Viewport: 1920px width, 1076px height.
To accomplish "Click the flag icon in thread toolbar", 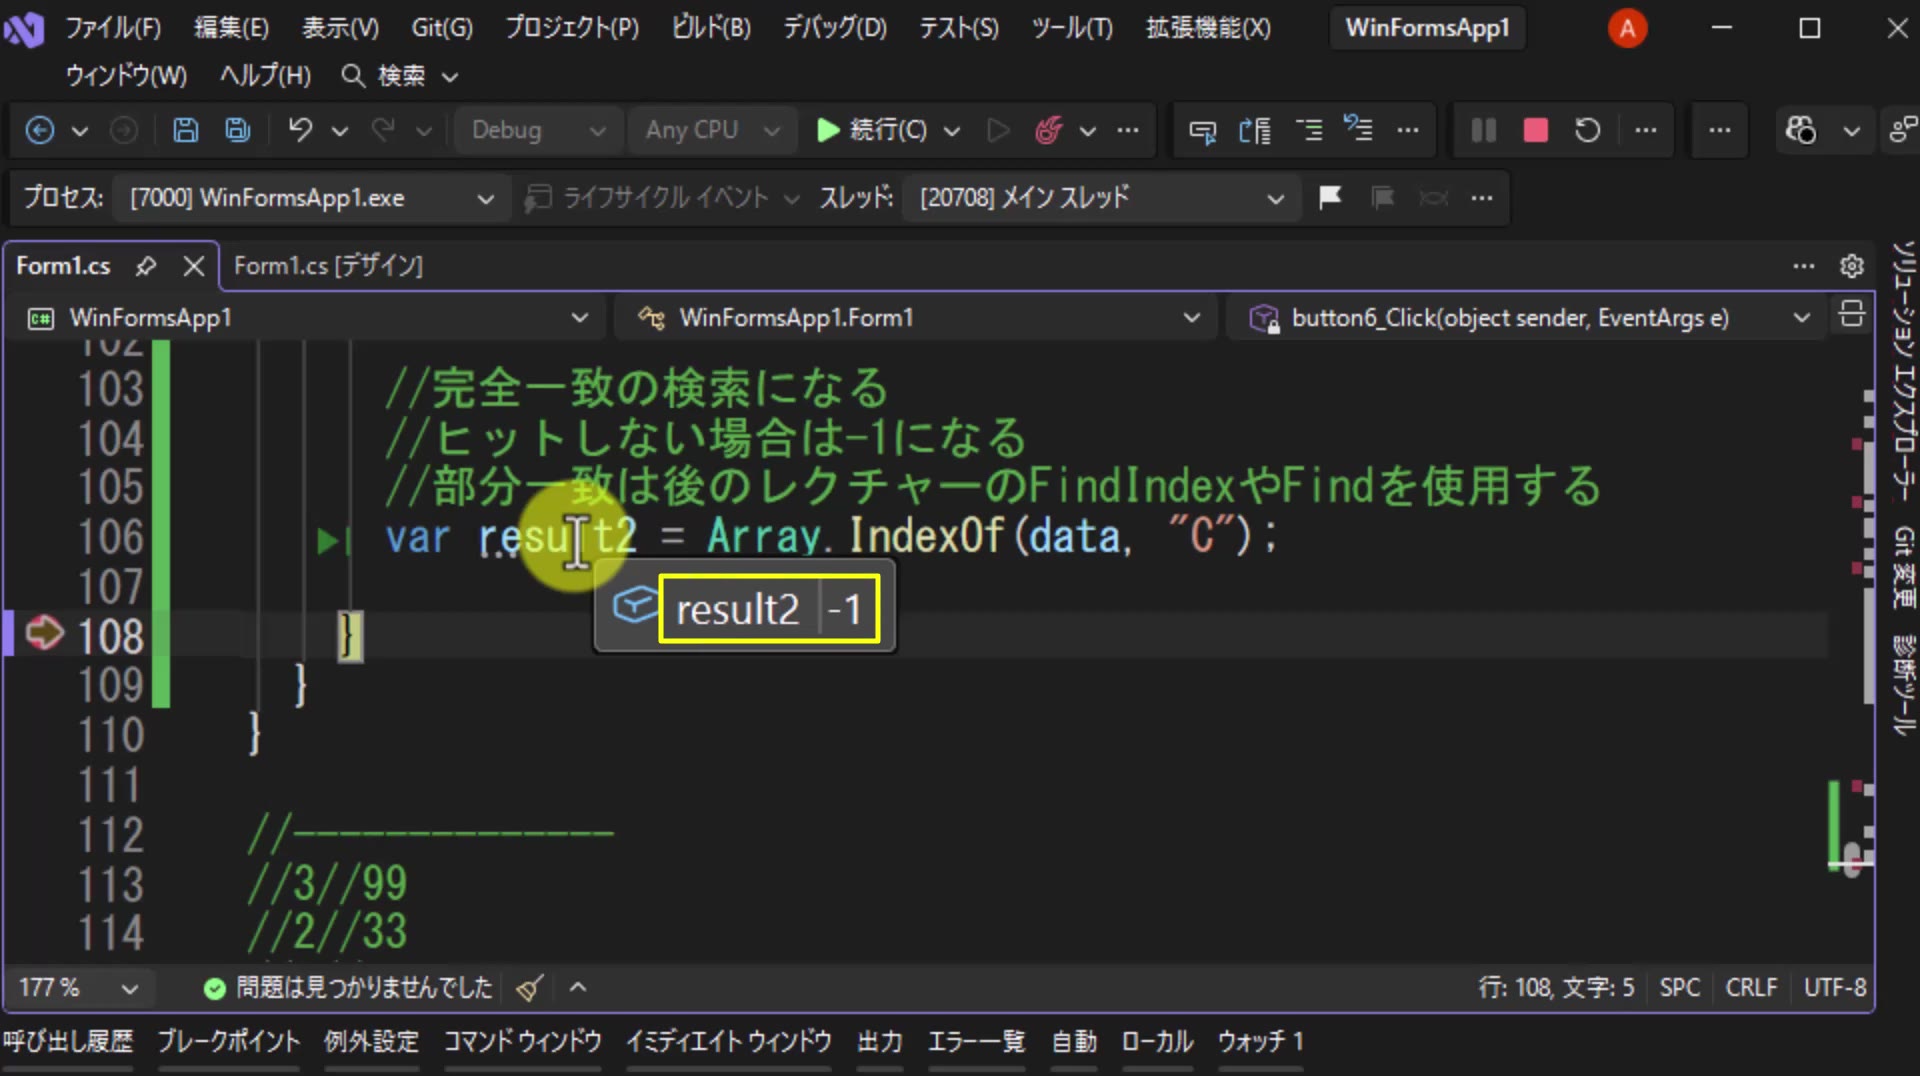I will [1330, 197].
